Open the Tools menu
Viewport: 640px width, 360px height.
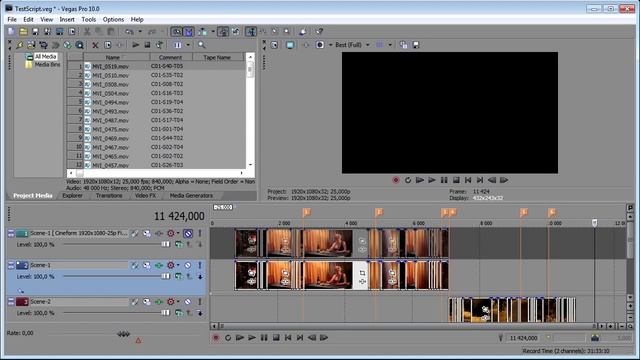pyautogui.click(x=89, y=19)
